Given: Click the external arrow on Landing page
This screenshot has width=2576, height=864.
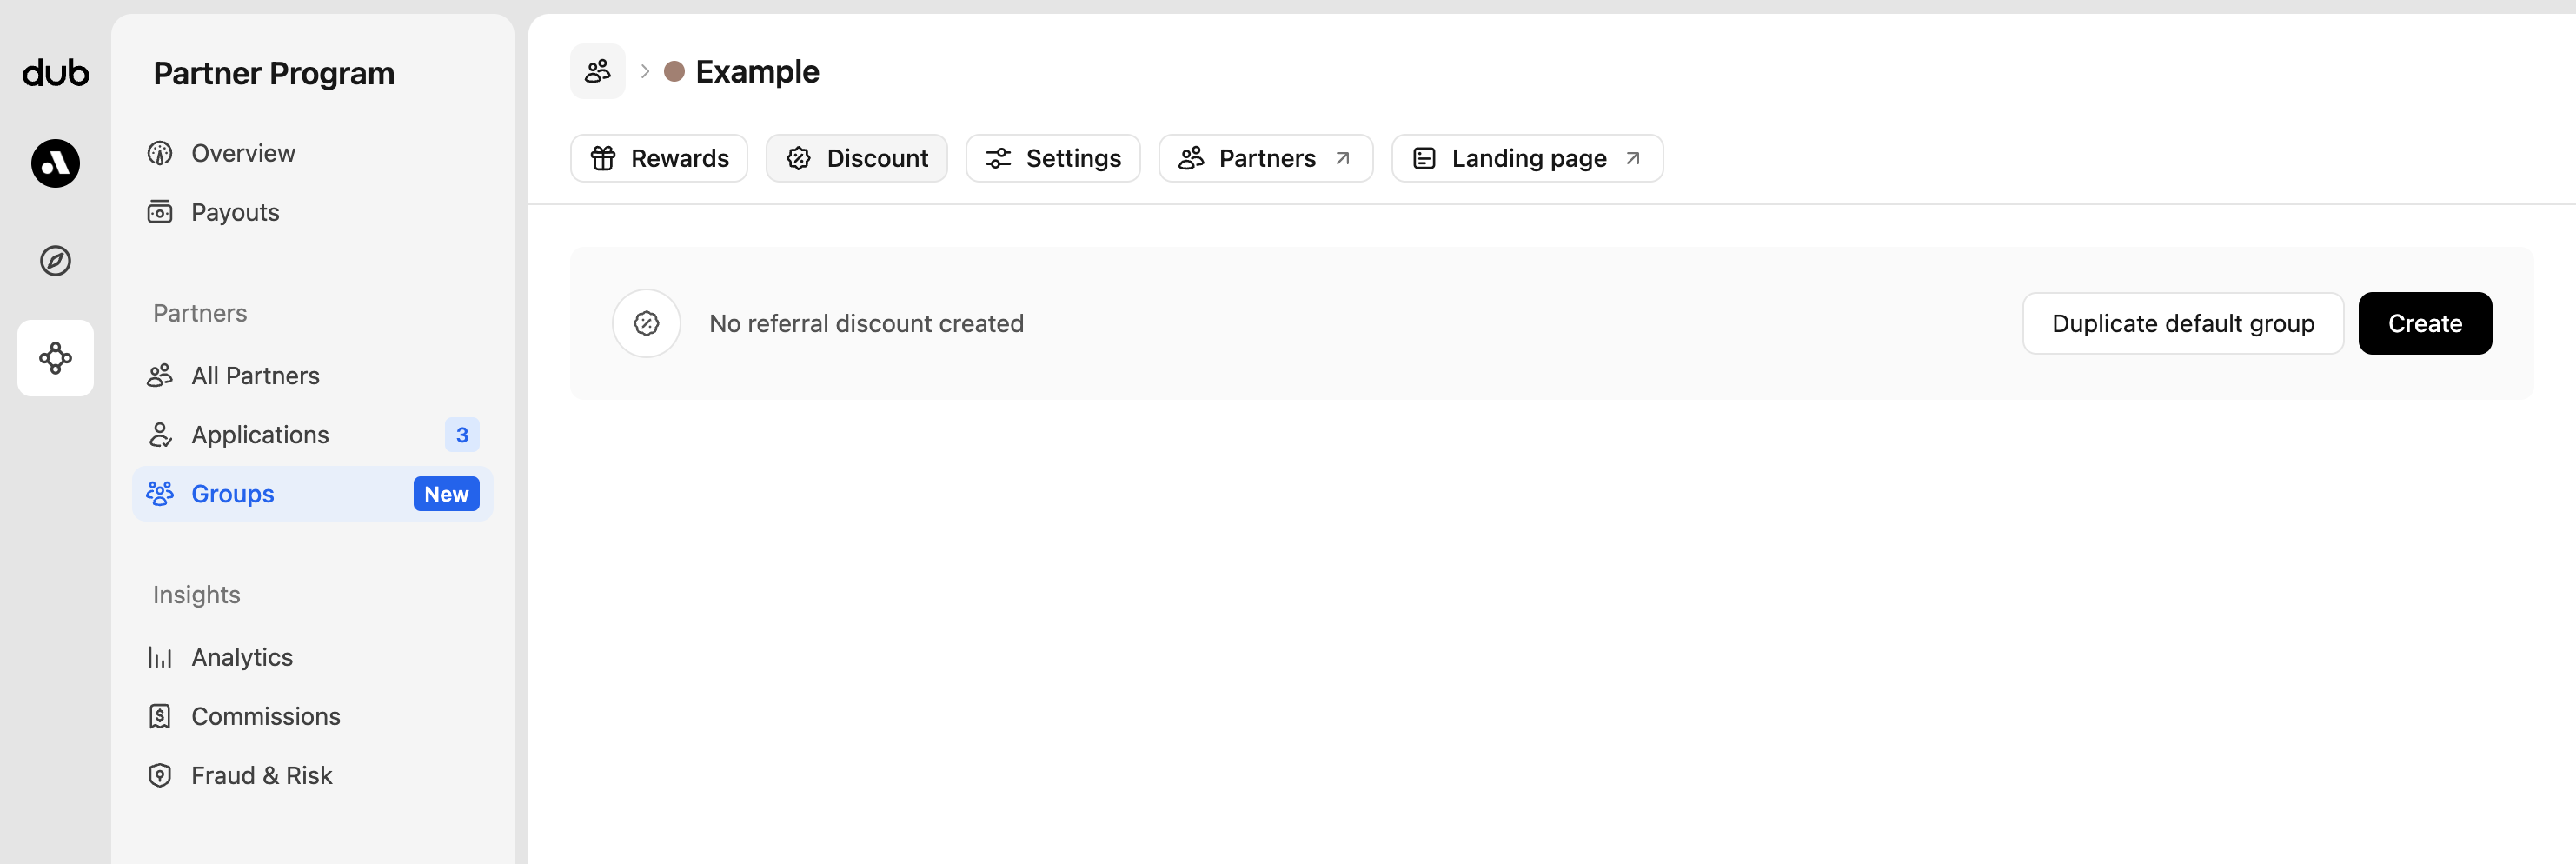Looking at the screenshot, I should click(1633, 158).
